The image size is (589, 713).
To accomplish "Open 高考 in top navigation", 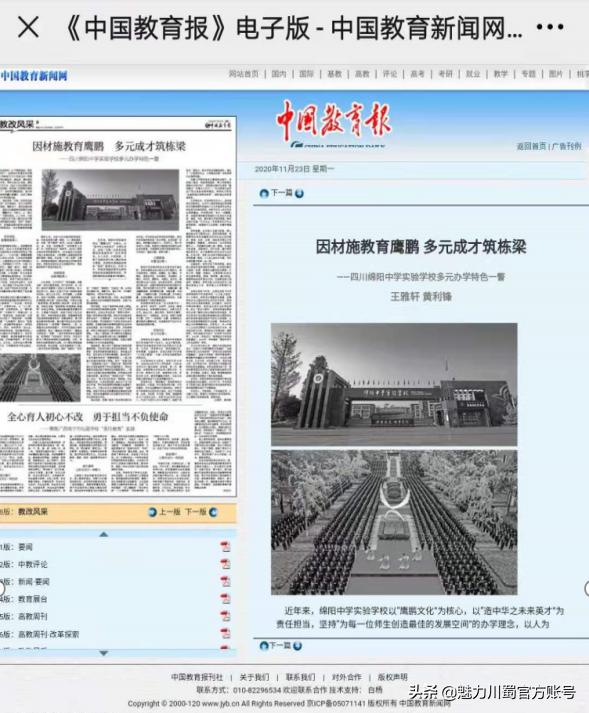I will pyautogui.click(x=418, y=74).
